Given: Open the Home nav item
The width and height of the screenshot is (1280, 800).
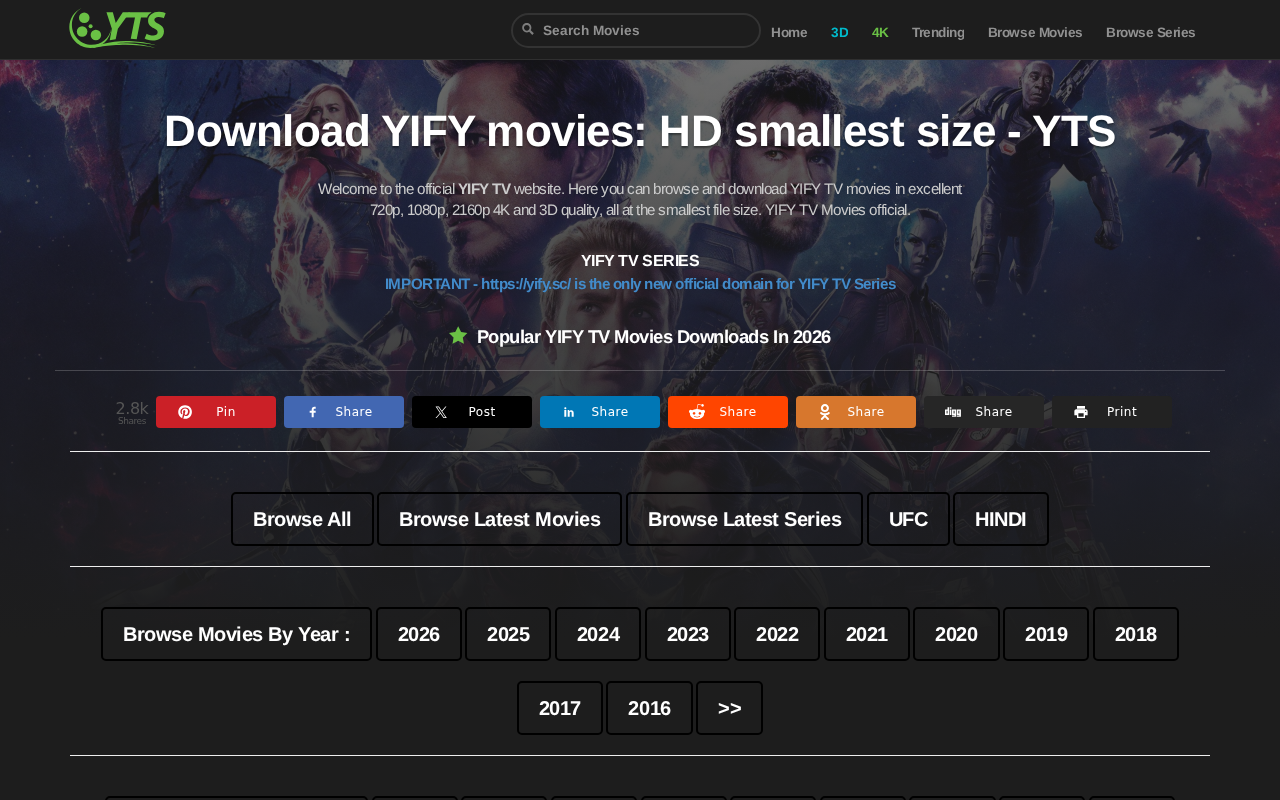Looking at the screenshot, I should (x=789, y=32).
